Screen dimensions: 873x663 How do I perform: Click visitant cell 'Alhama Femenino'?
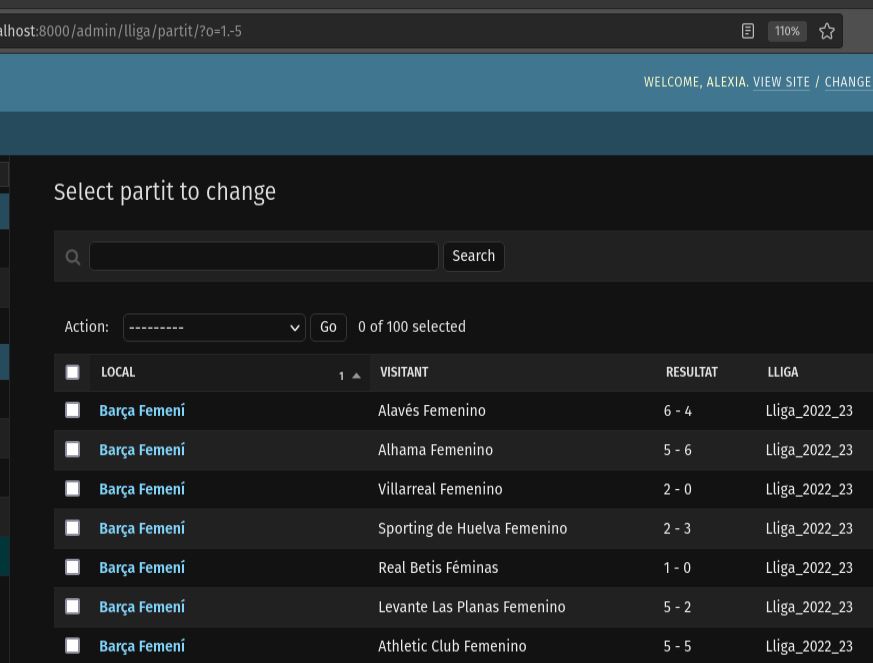(x=435, y=450)
